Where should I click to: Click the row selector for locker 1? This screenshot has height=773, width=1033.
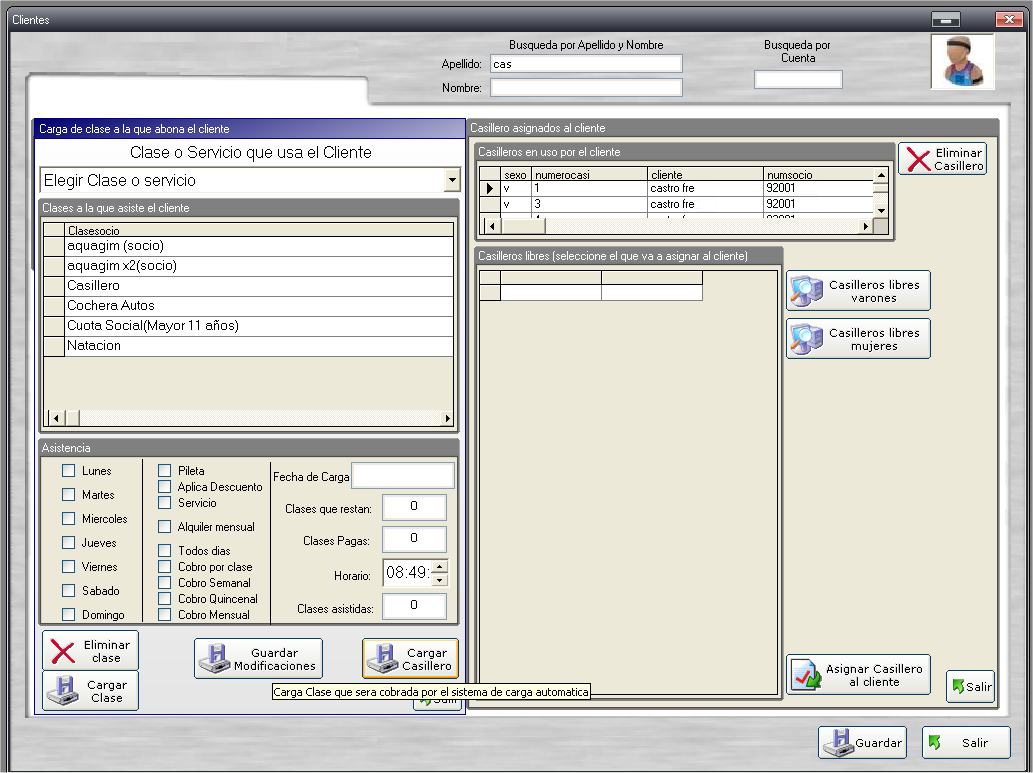[489, 188]
